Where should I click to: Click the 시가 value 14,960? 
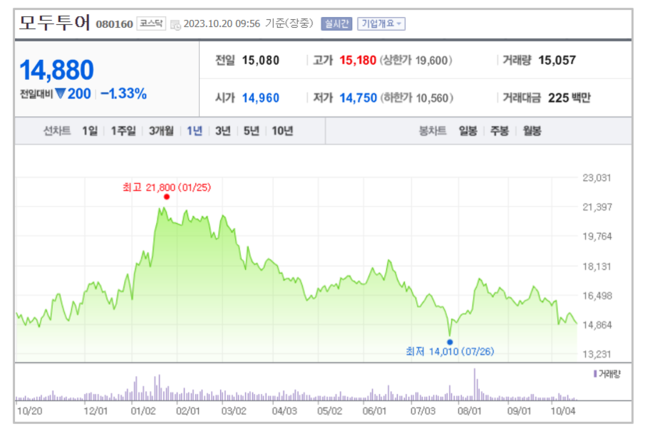click(260, 98)
